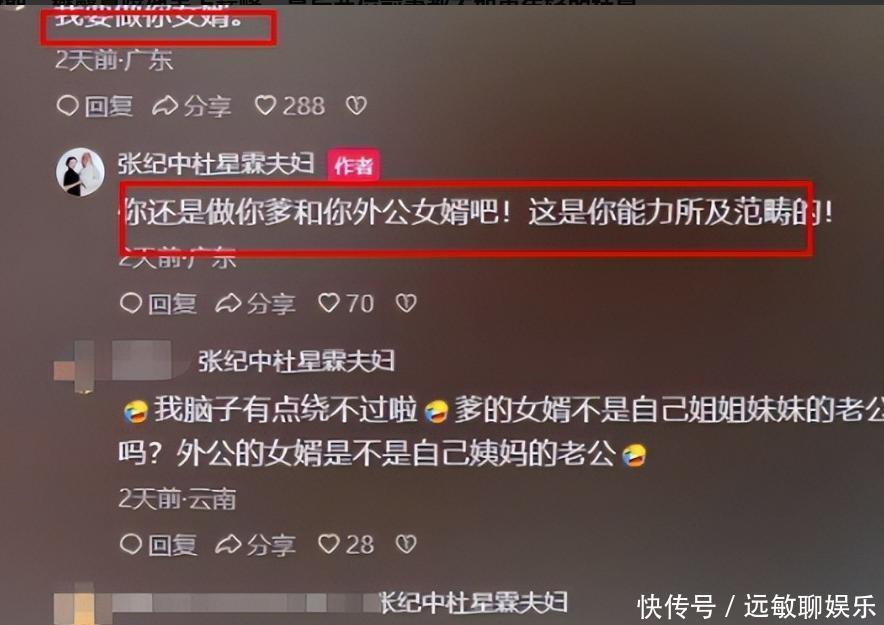The height and width of the screenshot is (625, 884).
Task: Reply to the Yunnan comment with 28 likes
Action: pos(158,544)
